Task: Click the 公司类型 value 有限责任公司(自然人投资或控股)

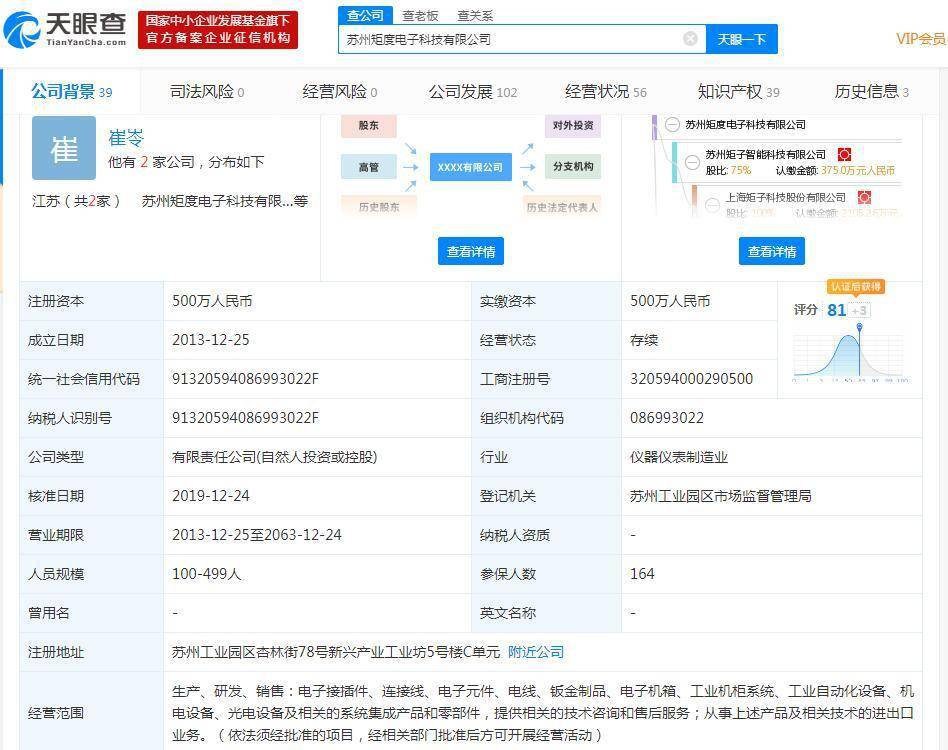Action: click(274, 457)
